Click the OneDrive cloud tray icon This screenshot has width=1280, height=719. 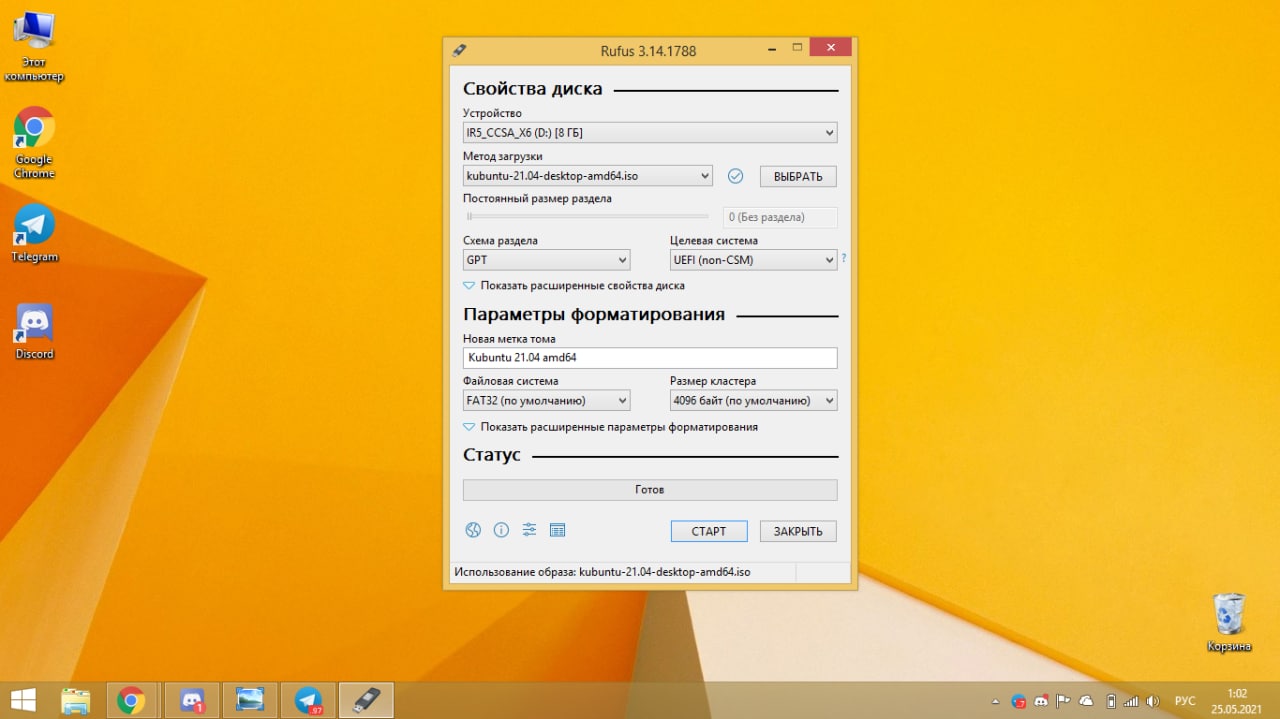pos(1087,701)
